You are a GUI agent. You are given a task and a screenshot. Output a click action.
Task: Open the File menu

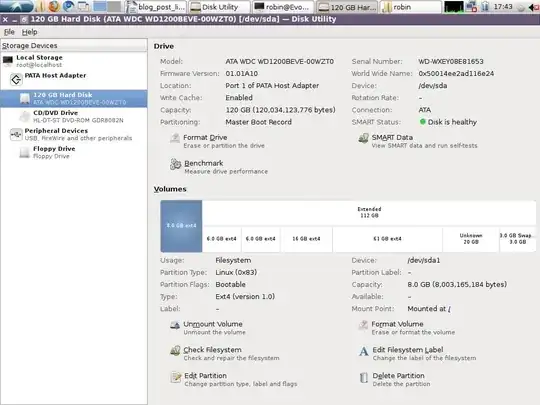click(x=9, y=32)
